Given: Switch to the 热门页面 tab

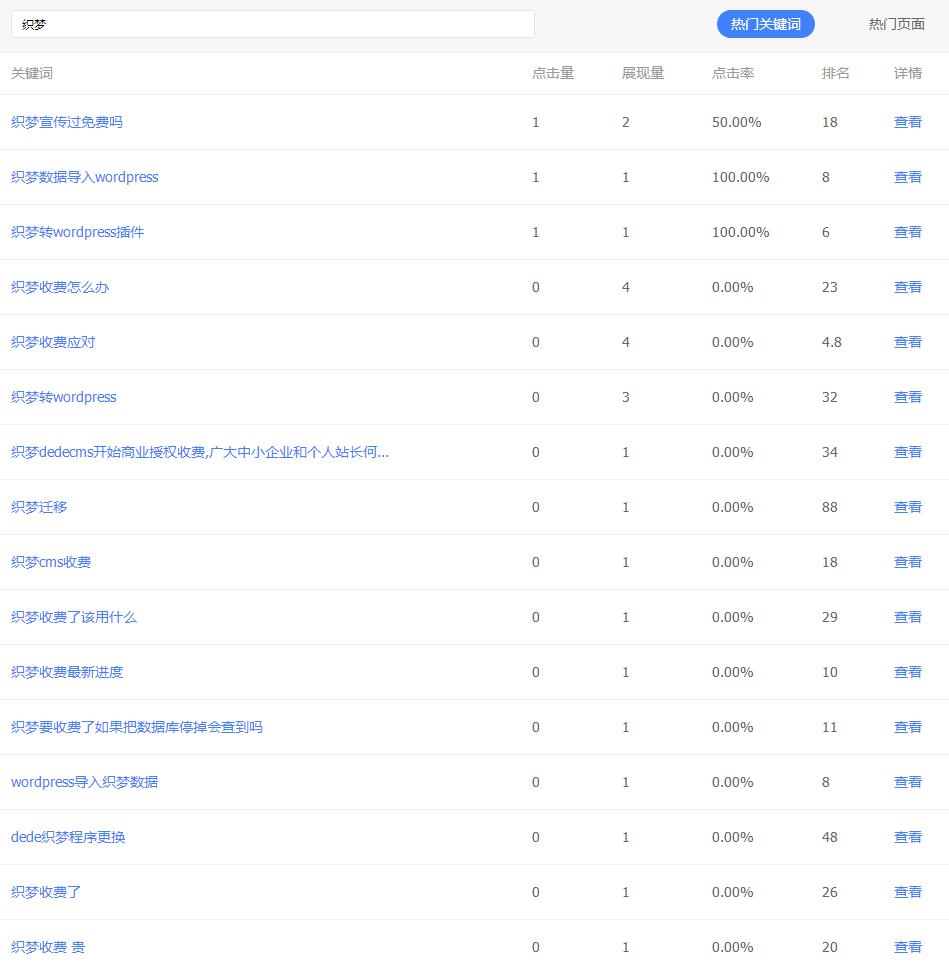Looking at the screenshot, I should click(x=897, y=24).
